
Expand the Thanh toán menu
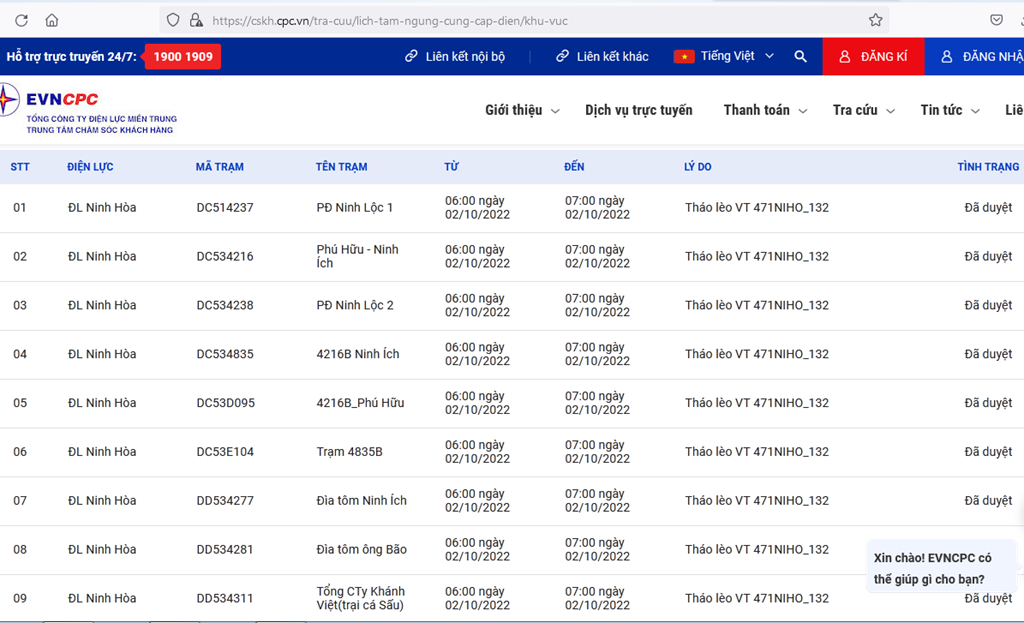tap(765, 110)
